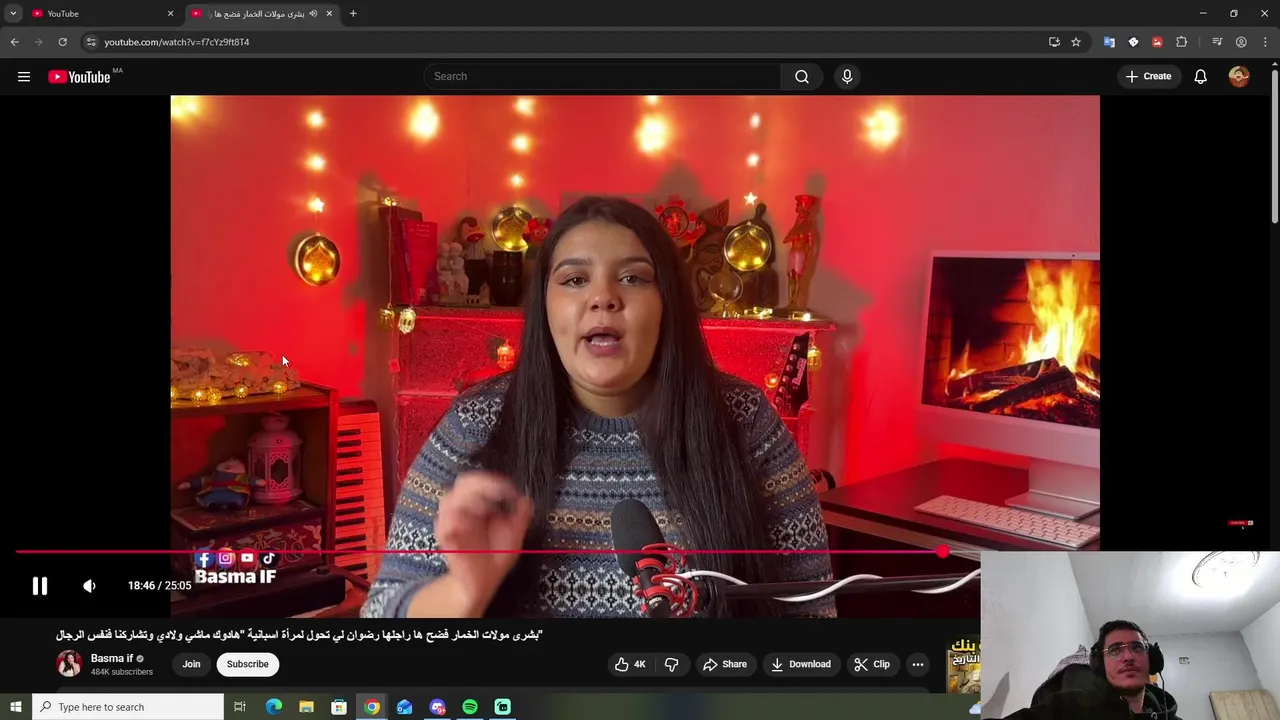Screen dimensions: 1280x720
Task: Join the Basma if channel membership
Action: 191,664
